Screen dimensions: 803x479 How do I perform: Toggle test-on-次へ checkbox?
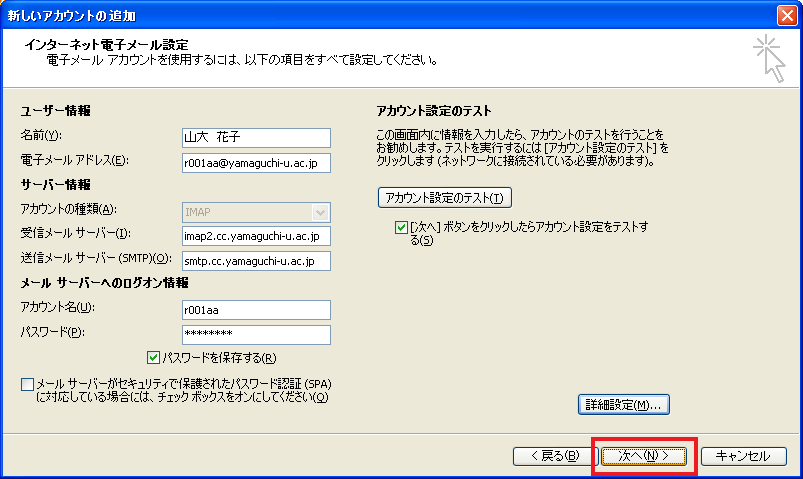pos(401,227)
